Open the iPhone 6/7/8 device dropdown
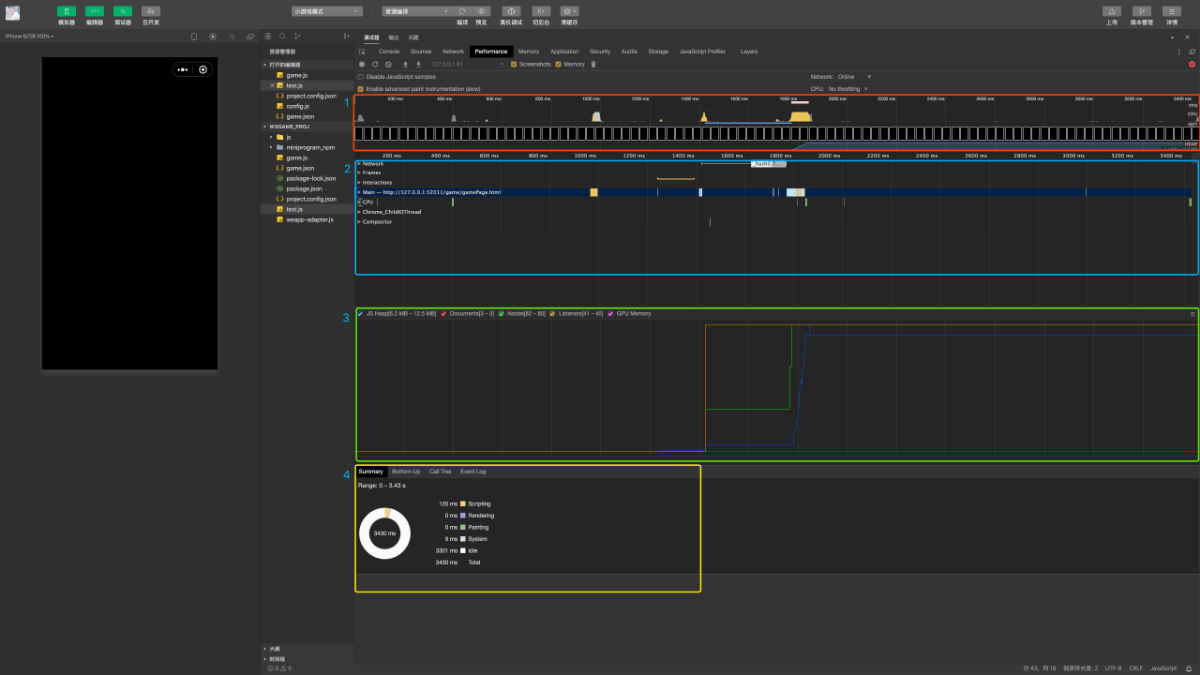1200x675 pixels. (x=30, y=36)
